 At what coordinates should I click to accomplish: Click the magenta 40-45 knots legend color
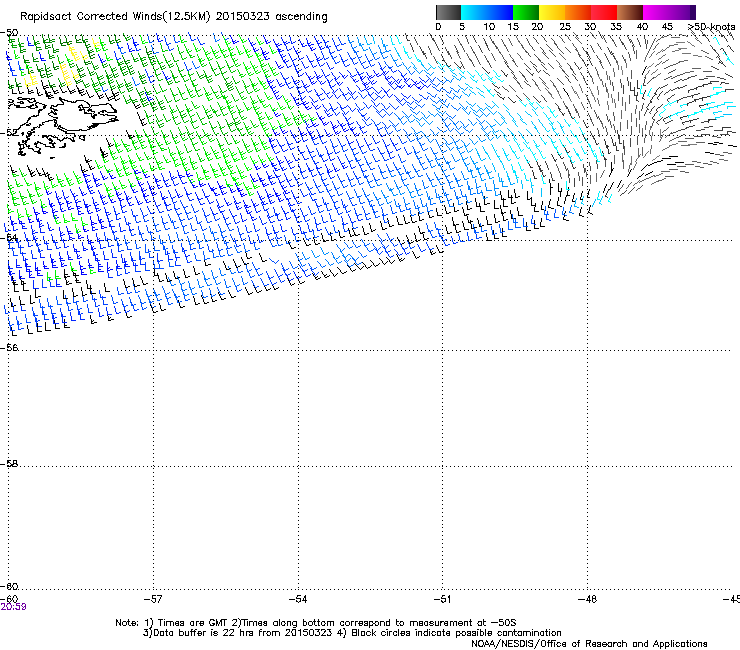[656, 12]
